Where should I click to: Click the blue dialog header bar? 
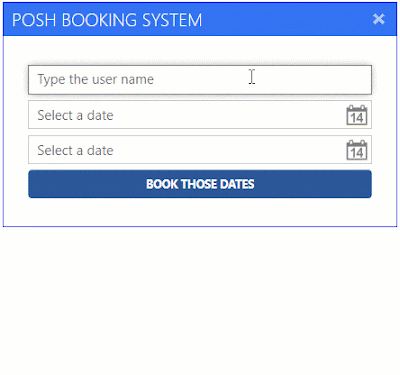point(200,19)
